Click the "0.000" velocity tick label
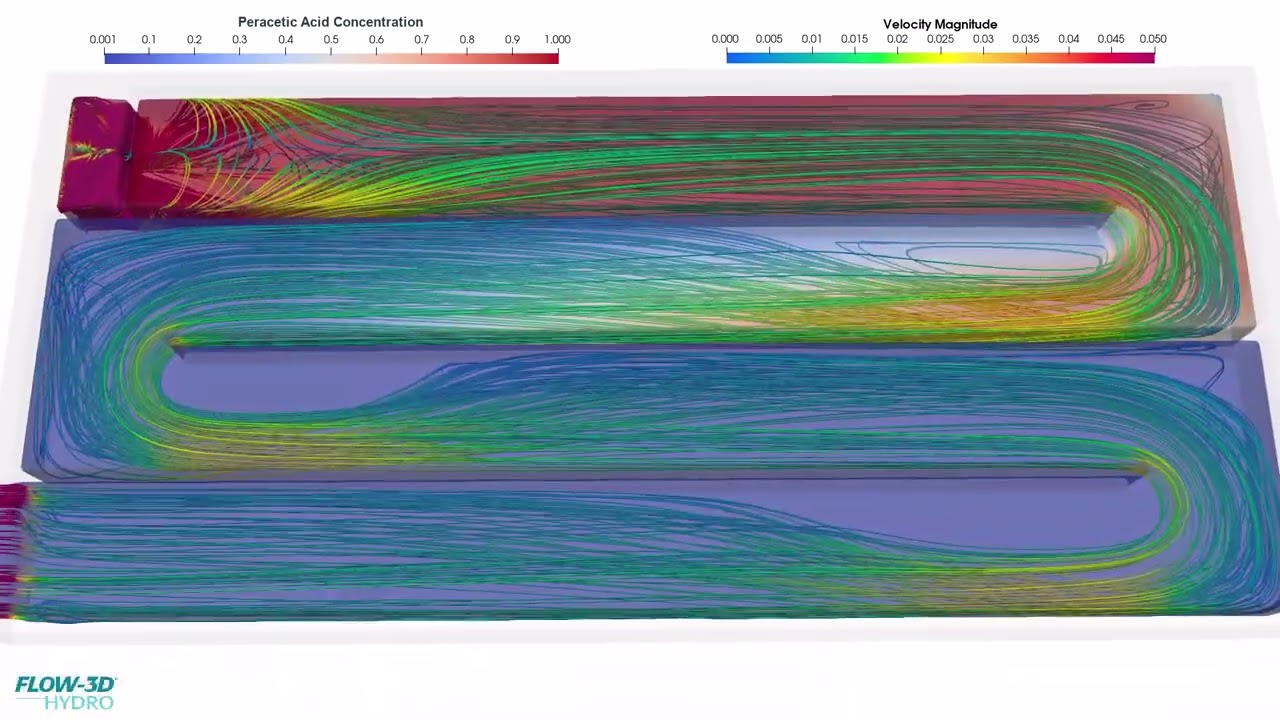 click(725, 39)
